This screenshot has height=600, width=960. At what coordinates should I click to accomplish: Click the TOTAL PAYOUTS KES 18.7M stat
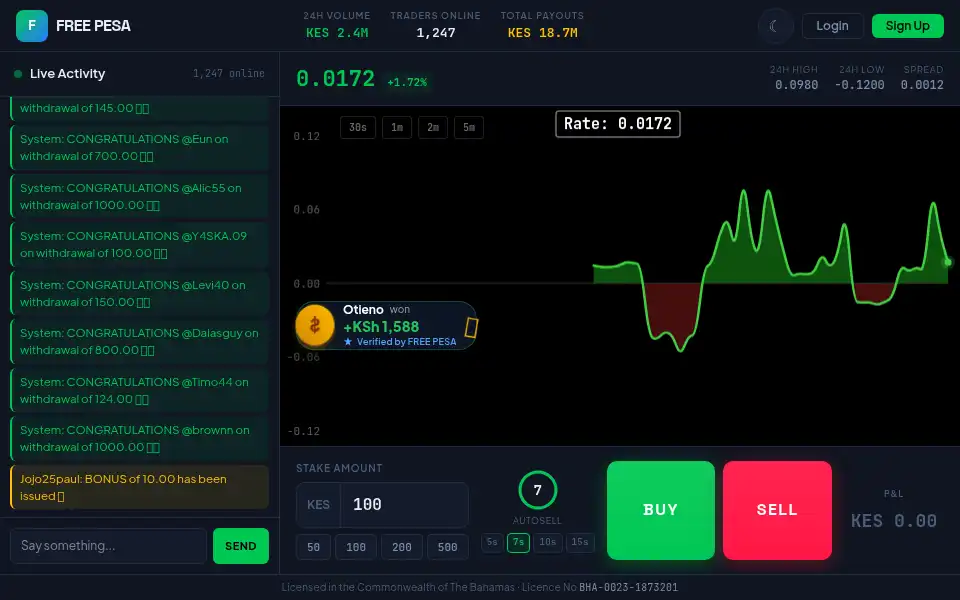[542, 25]
